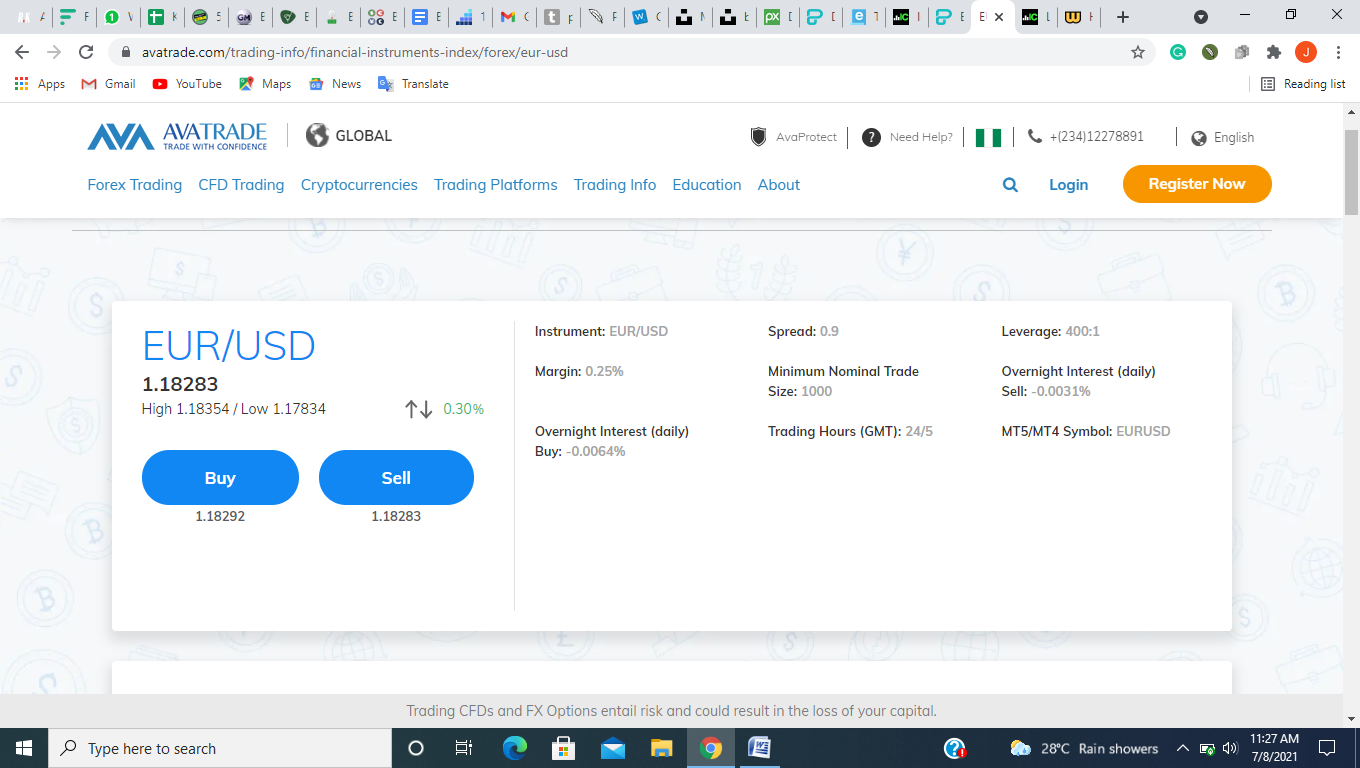Open File Explorer from the taskbar
The image size is (1360, 768).
pos(662,748)
